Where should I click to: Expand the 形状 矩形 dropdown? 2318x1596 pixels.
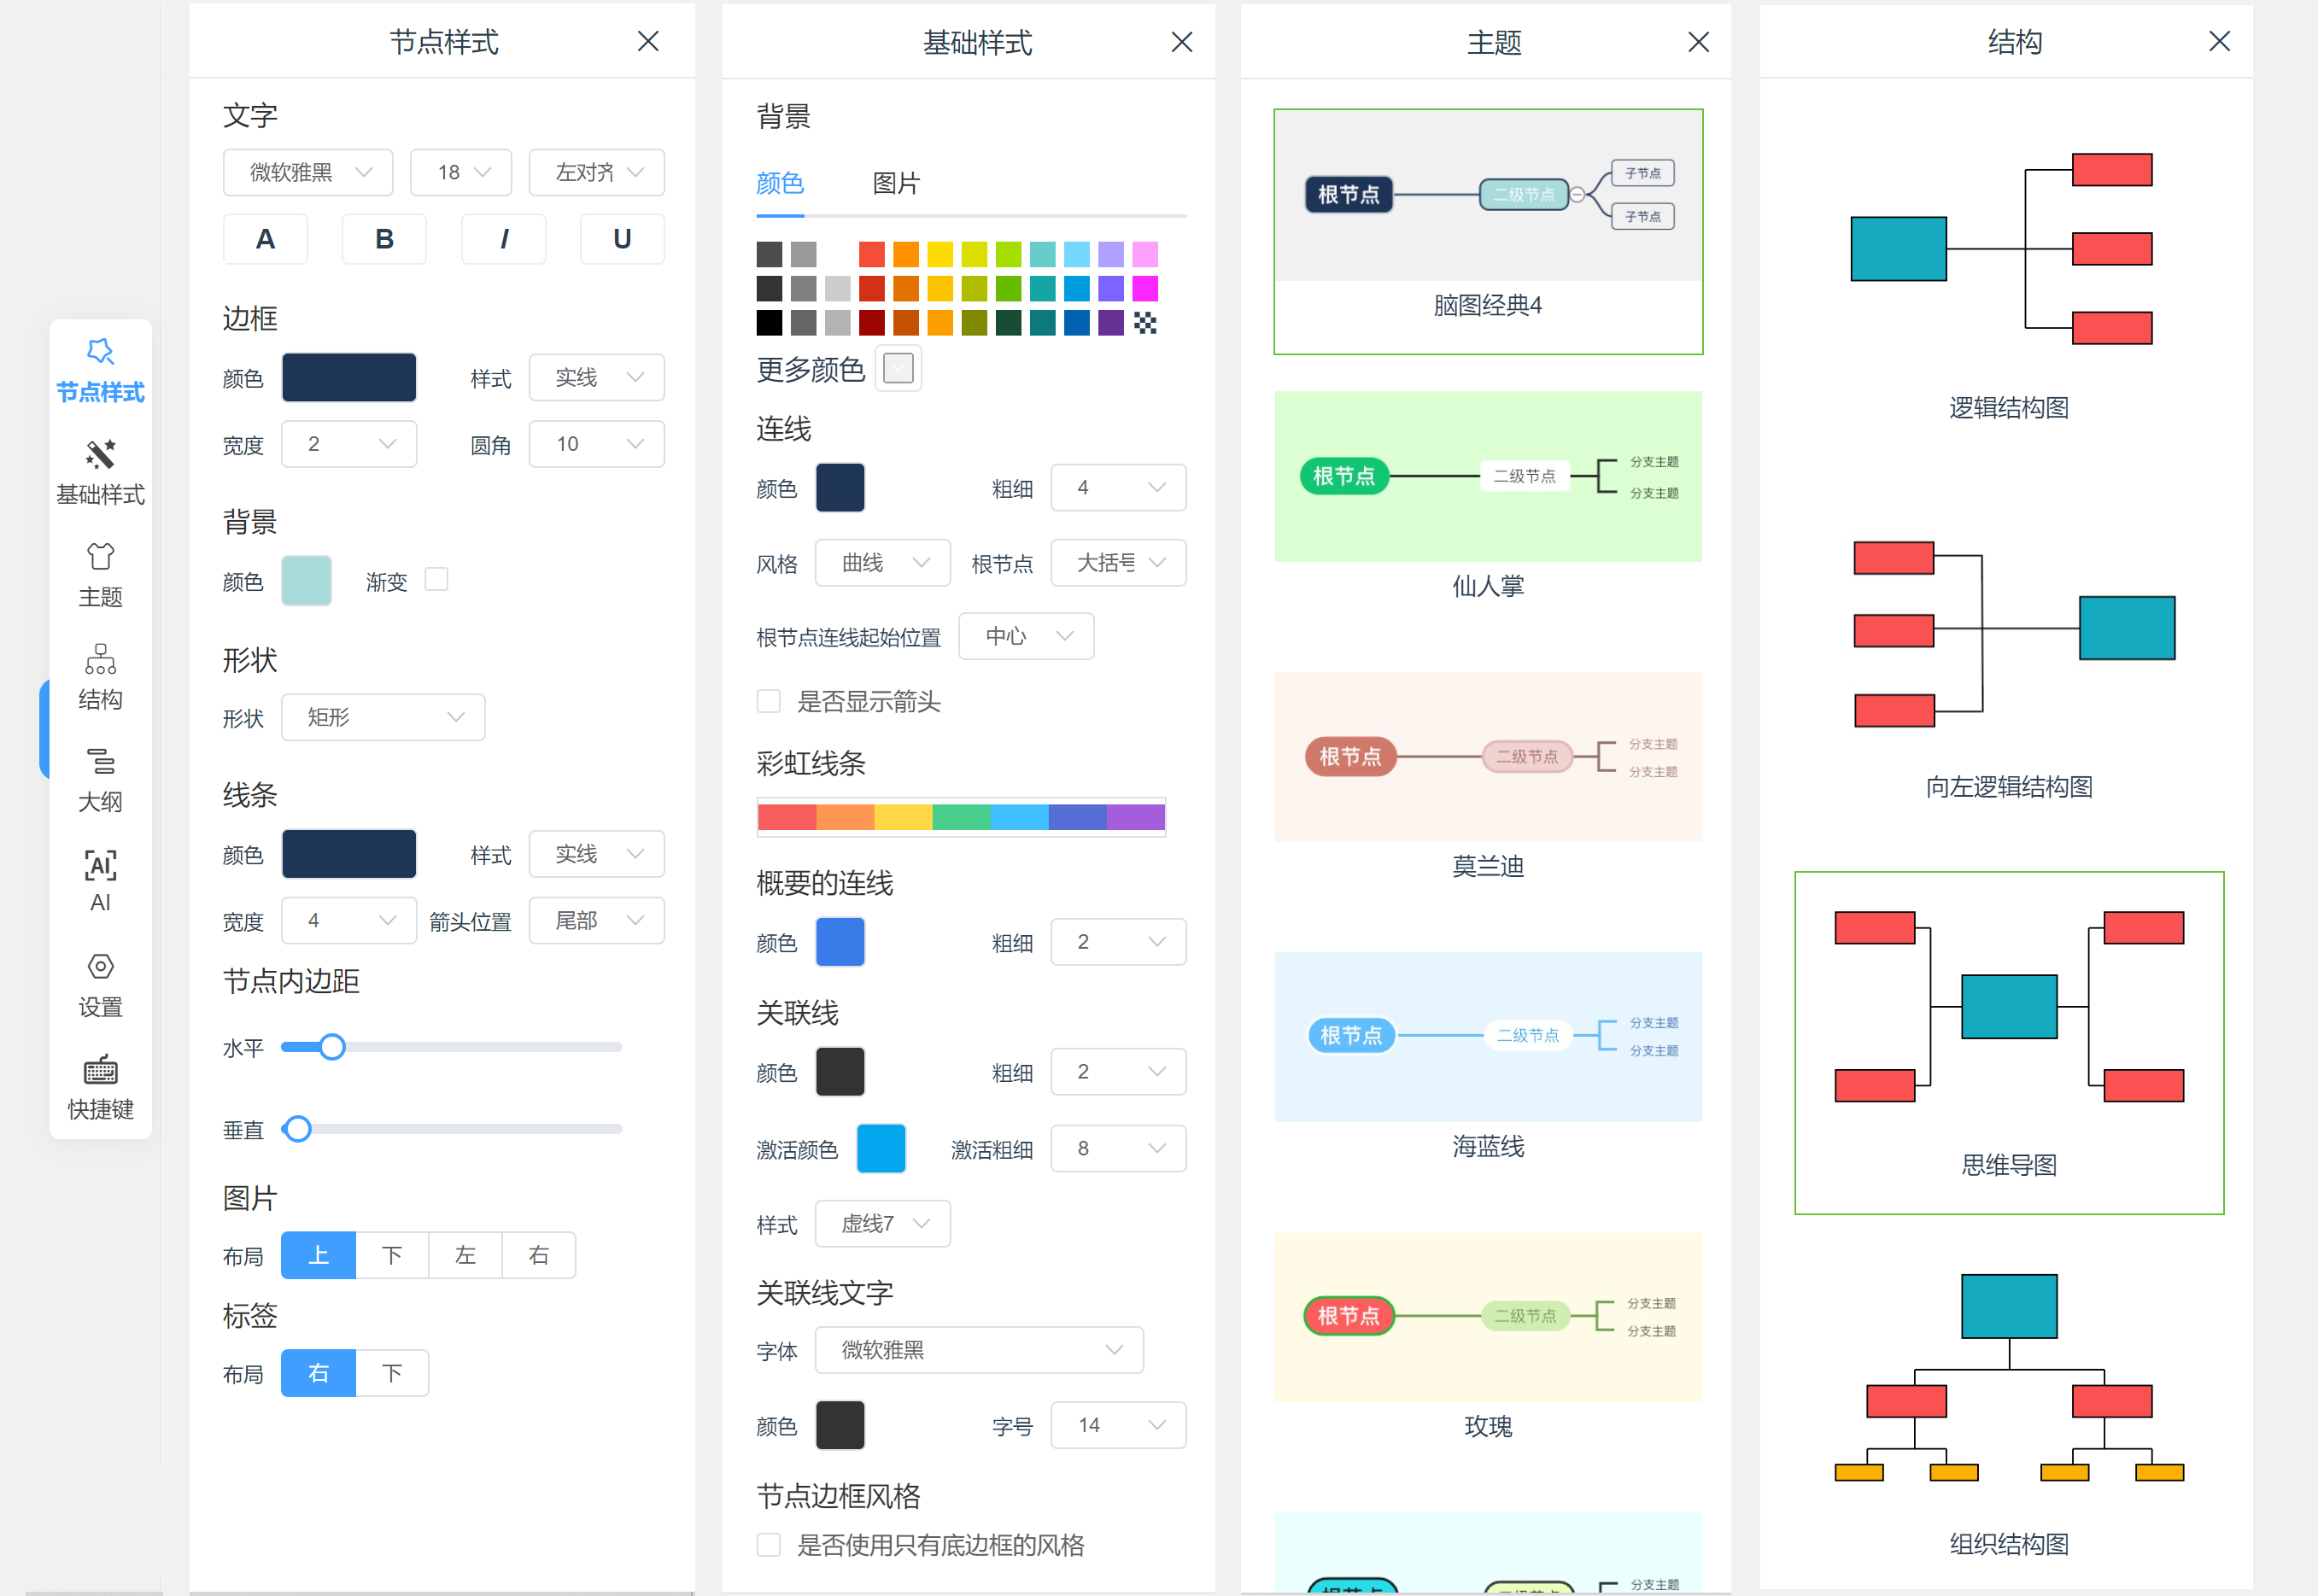[383, 717]
